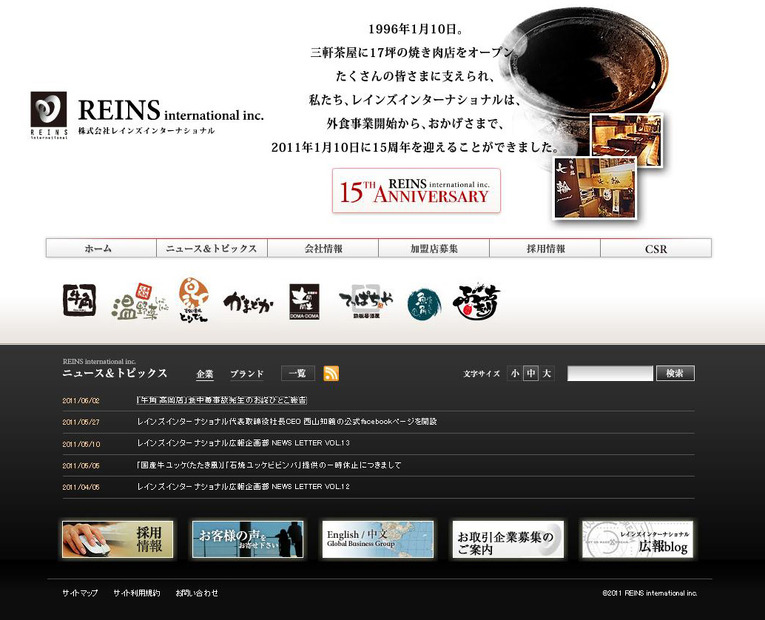
Task: Switch news filter to ブランド
Action: [247, 374]
